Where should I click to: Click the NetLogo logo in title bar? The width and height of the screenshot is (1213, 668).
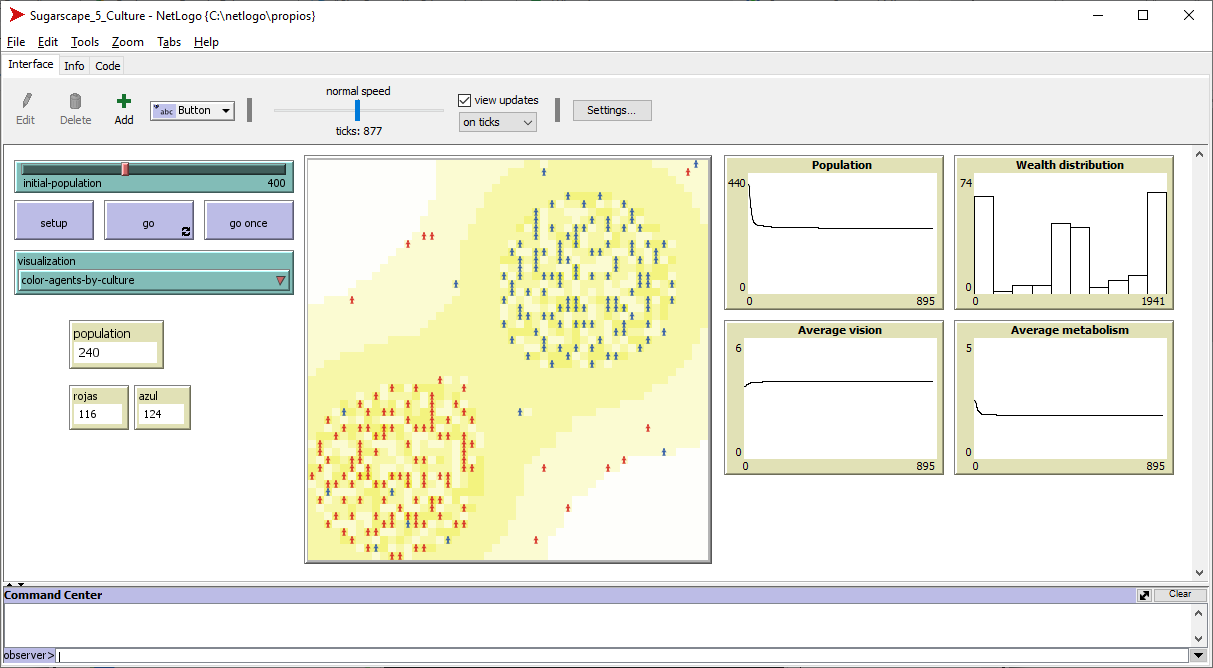click(17, 16)
